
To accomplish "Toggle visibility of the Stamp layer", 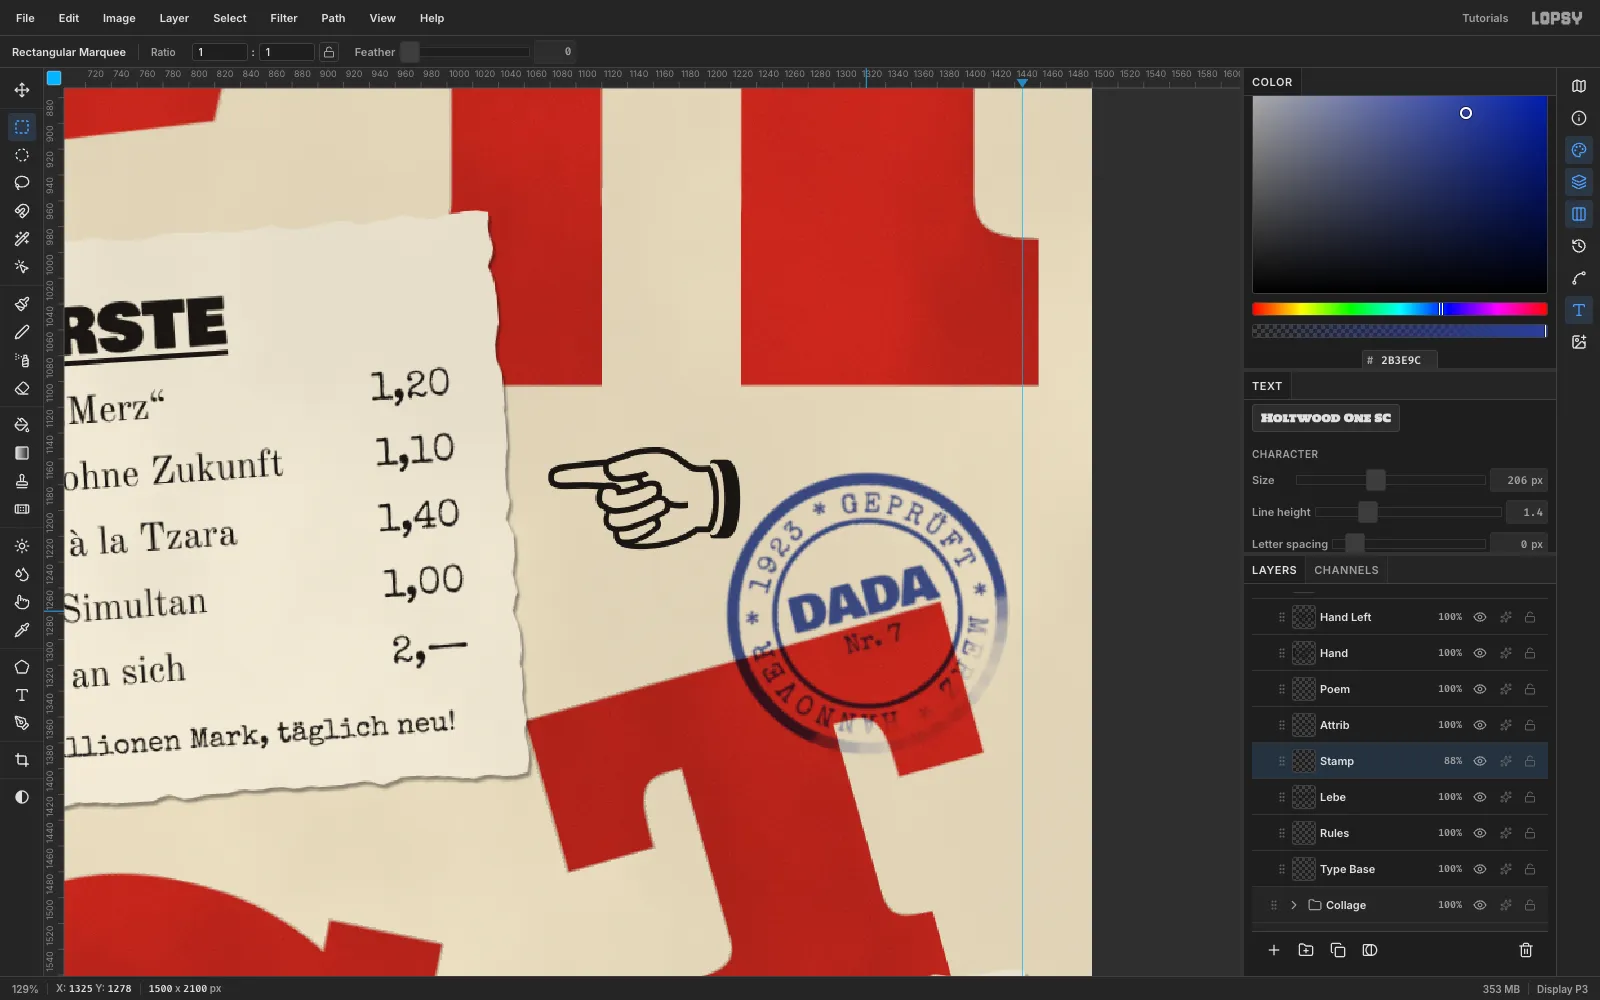I will [x=1480, y=761].
